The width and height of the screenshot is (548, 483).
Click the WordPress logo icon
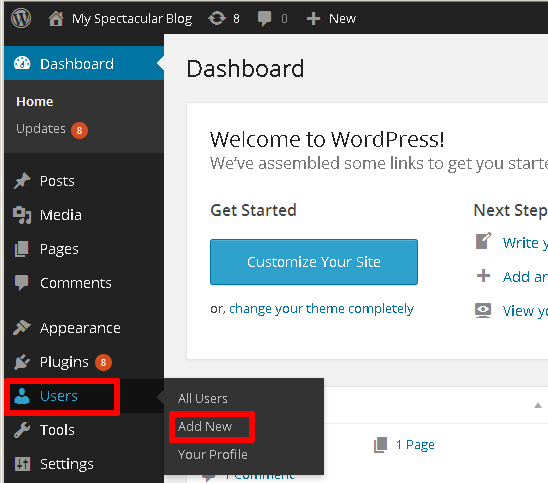coord(21,18)
